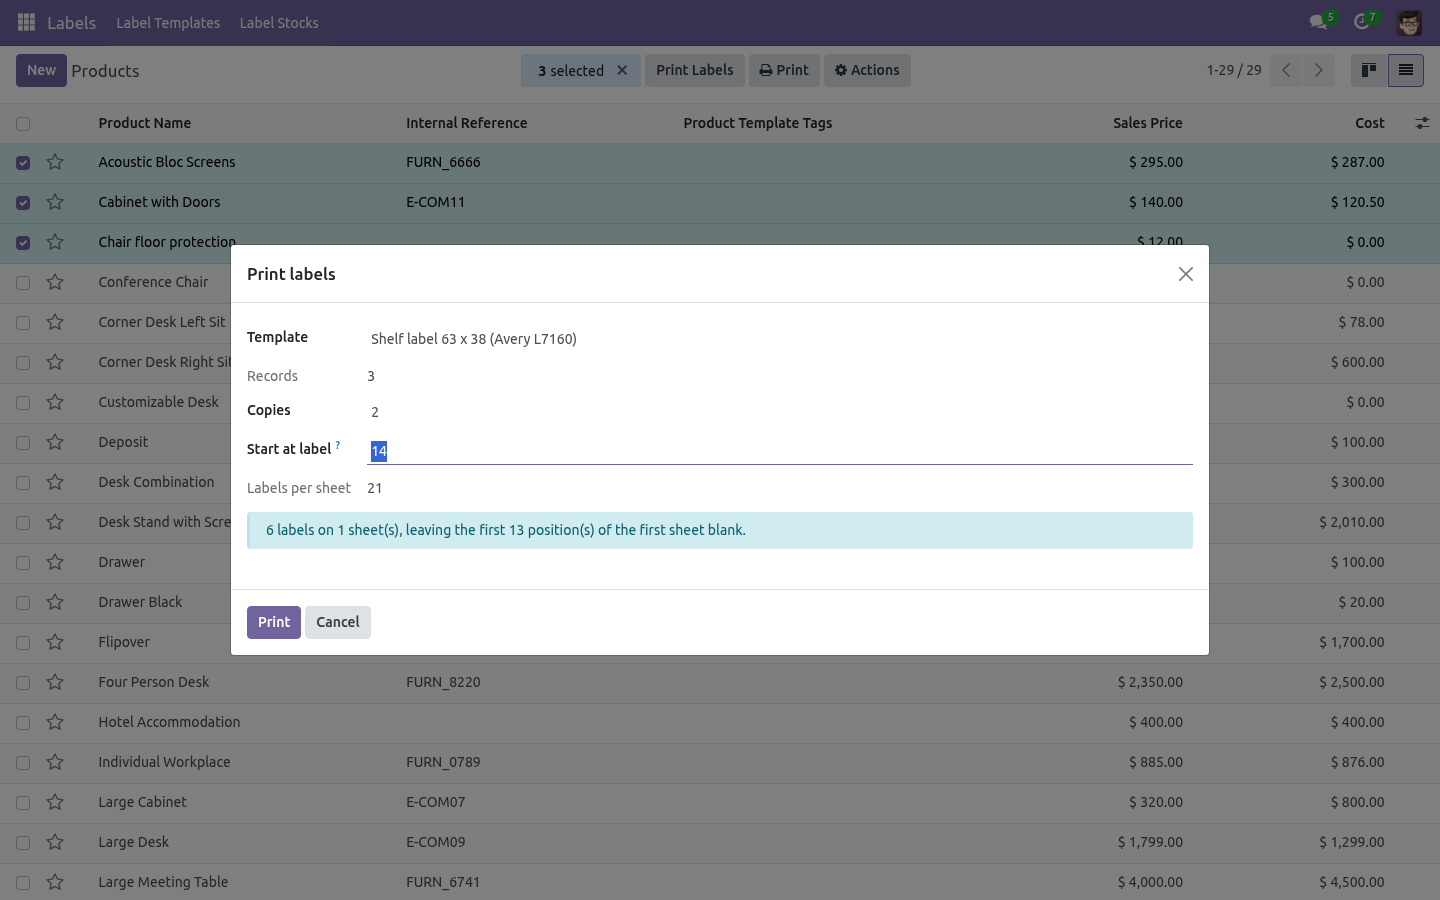Open the messages conversation icon
The width and height of the screenshot is (1440, 900).
[x=1318, y=22]
